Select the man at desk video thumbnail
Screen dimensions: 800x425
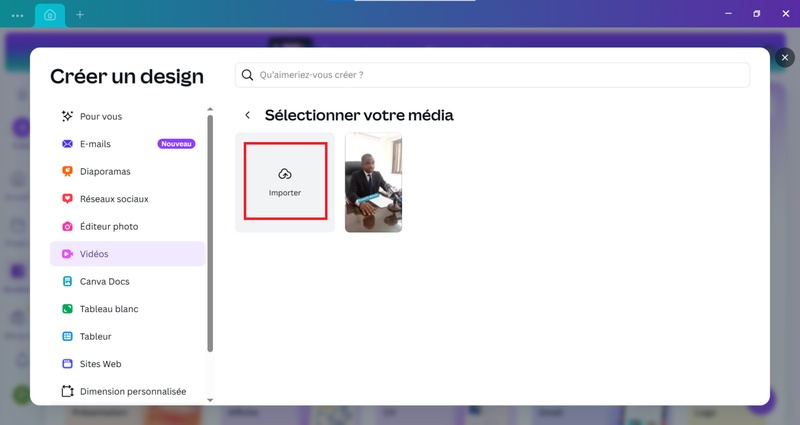373,183
